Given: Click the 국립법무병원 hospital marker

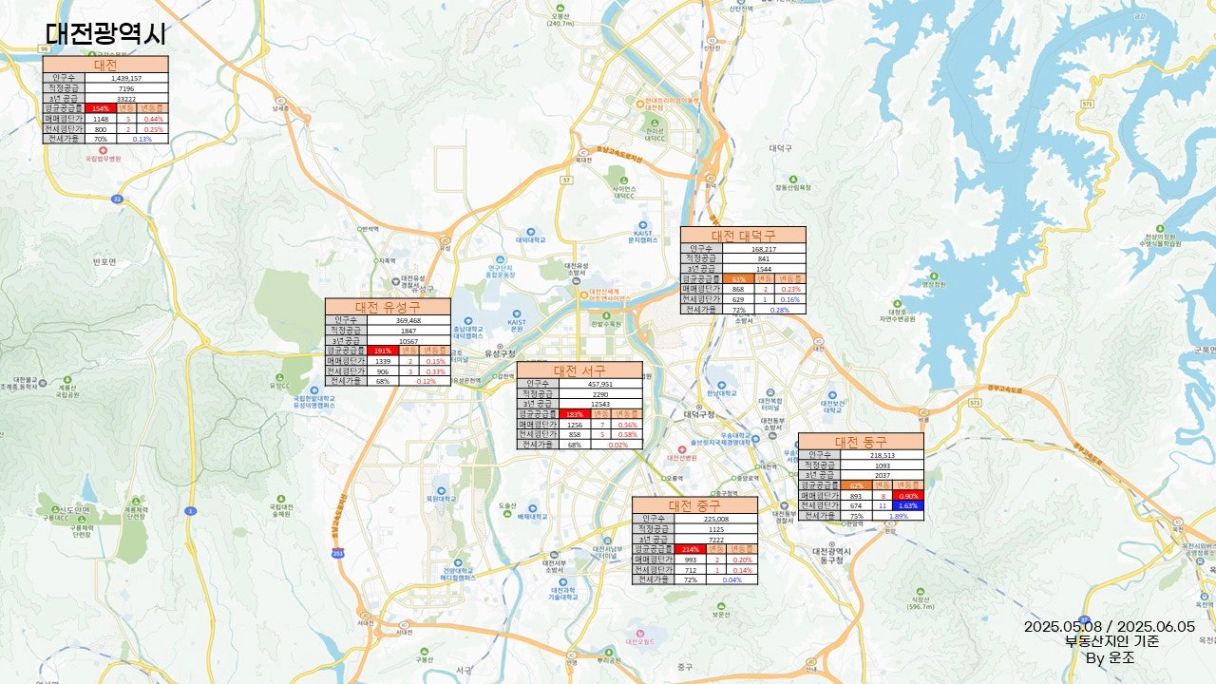Looking at the screenshot, I should coord(103,150).
